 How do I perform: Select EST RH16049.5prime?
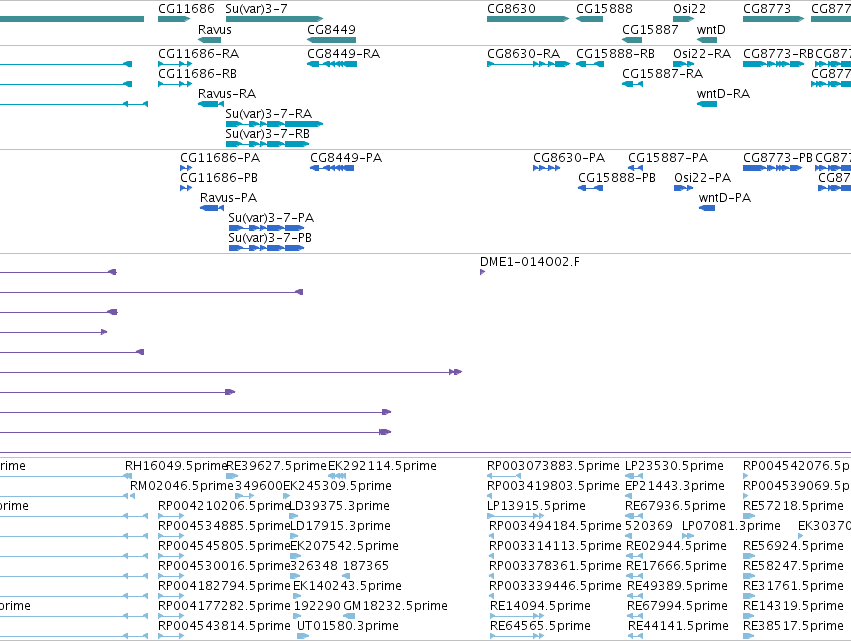tap(176, 466)
